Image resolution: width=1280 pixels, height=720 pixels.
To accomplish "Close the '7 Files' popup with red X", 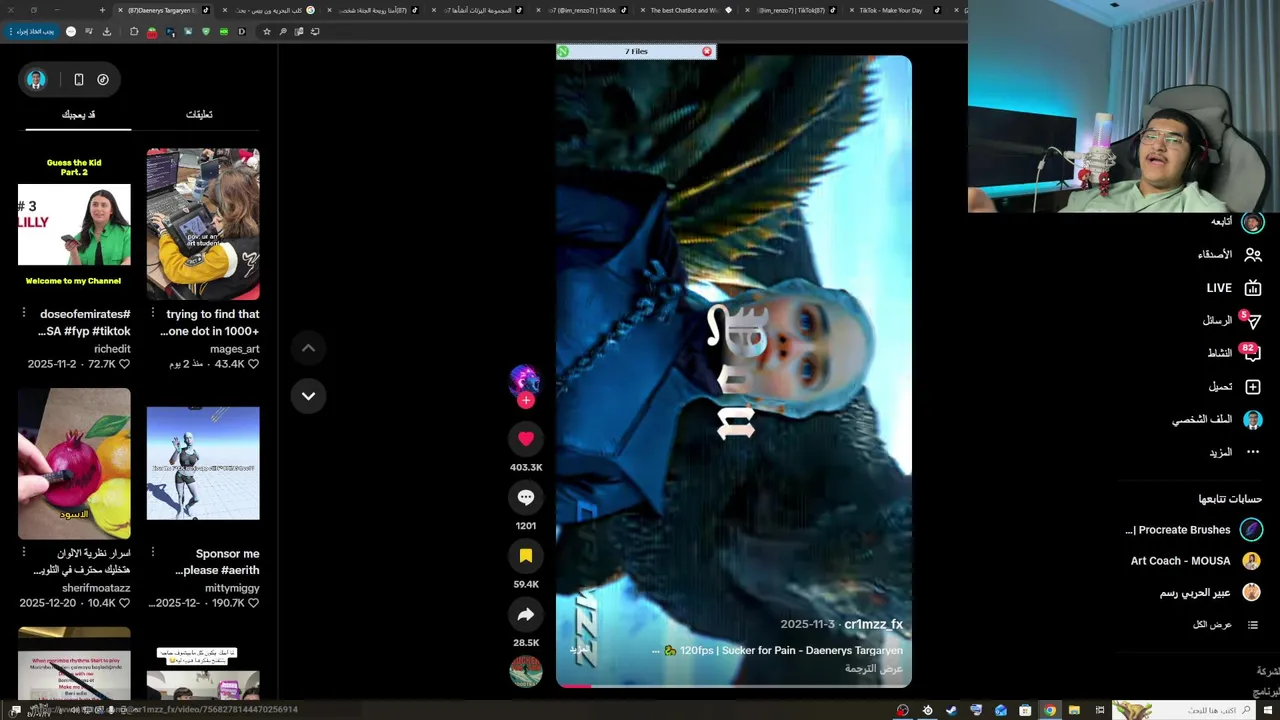I will coord(707,51).
